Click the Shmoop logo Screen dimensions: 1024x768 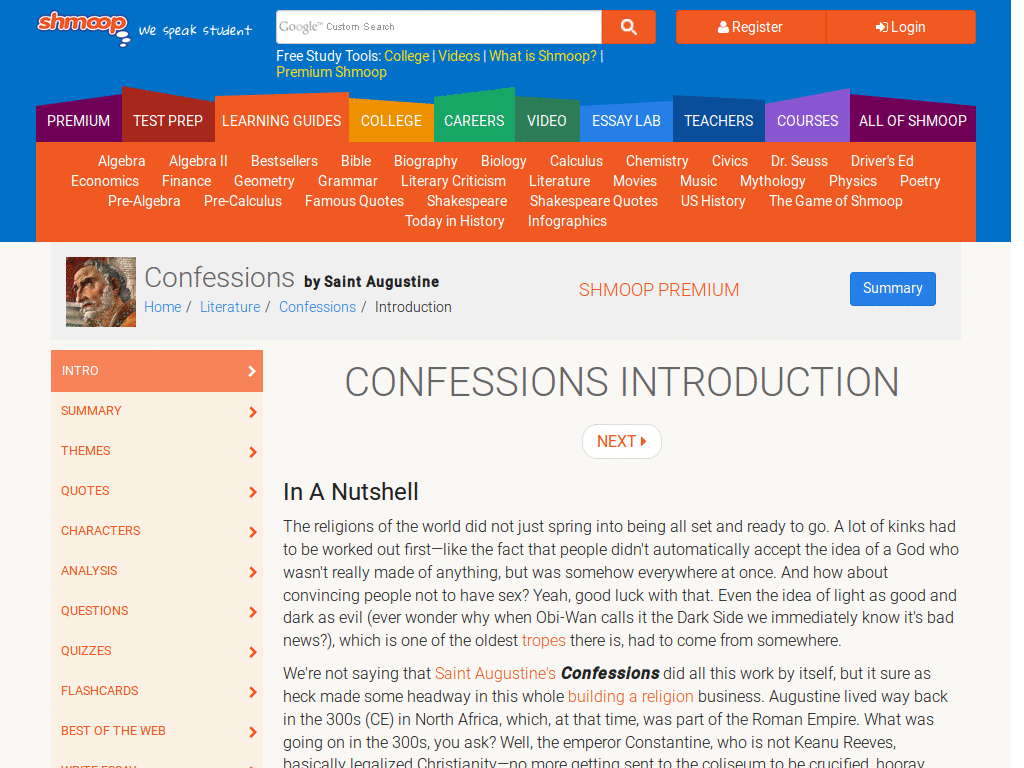83,28
